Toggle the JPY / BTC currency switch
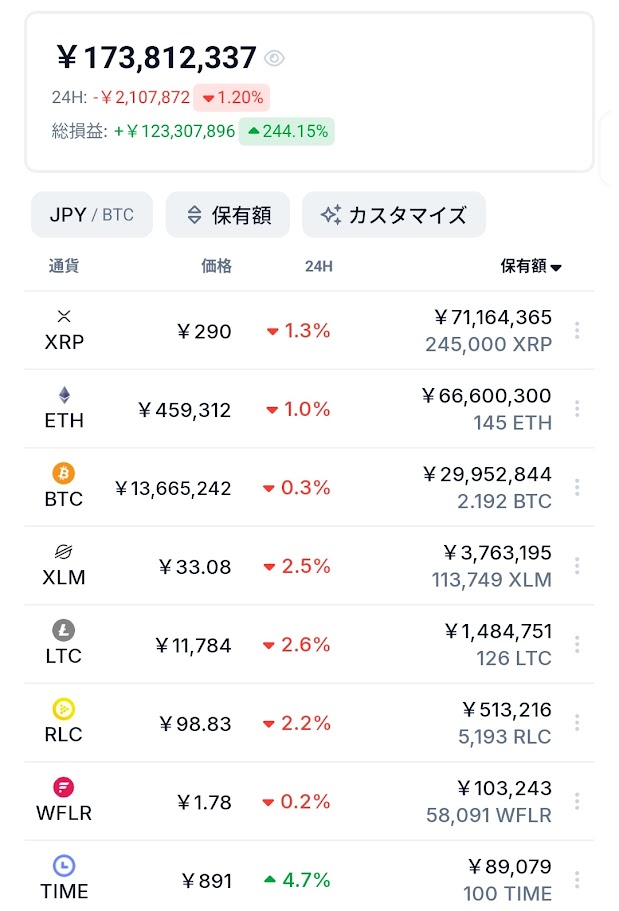This screenshot has width=619, height=911. pyautogui.click(x=92, y=215)
